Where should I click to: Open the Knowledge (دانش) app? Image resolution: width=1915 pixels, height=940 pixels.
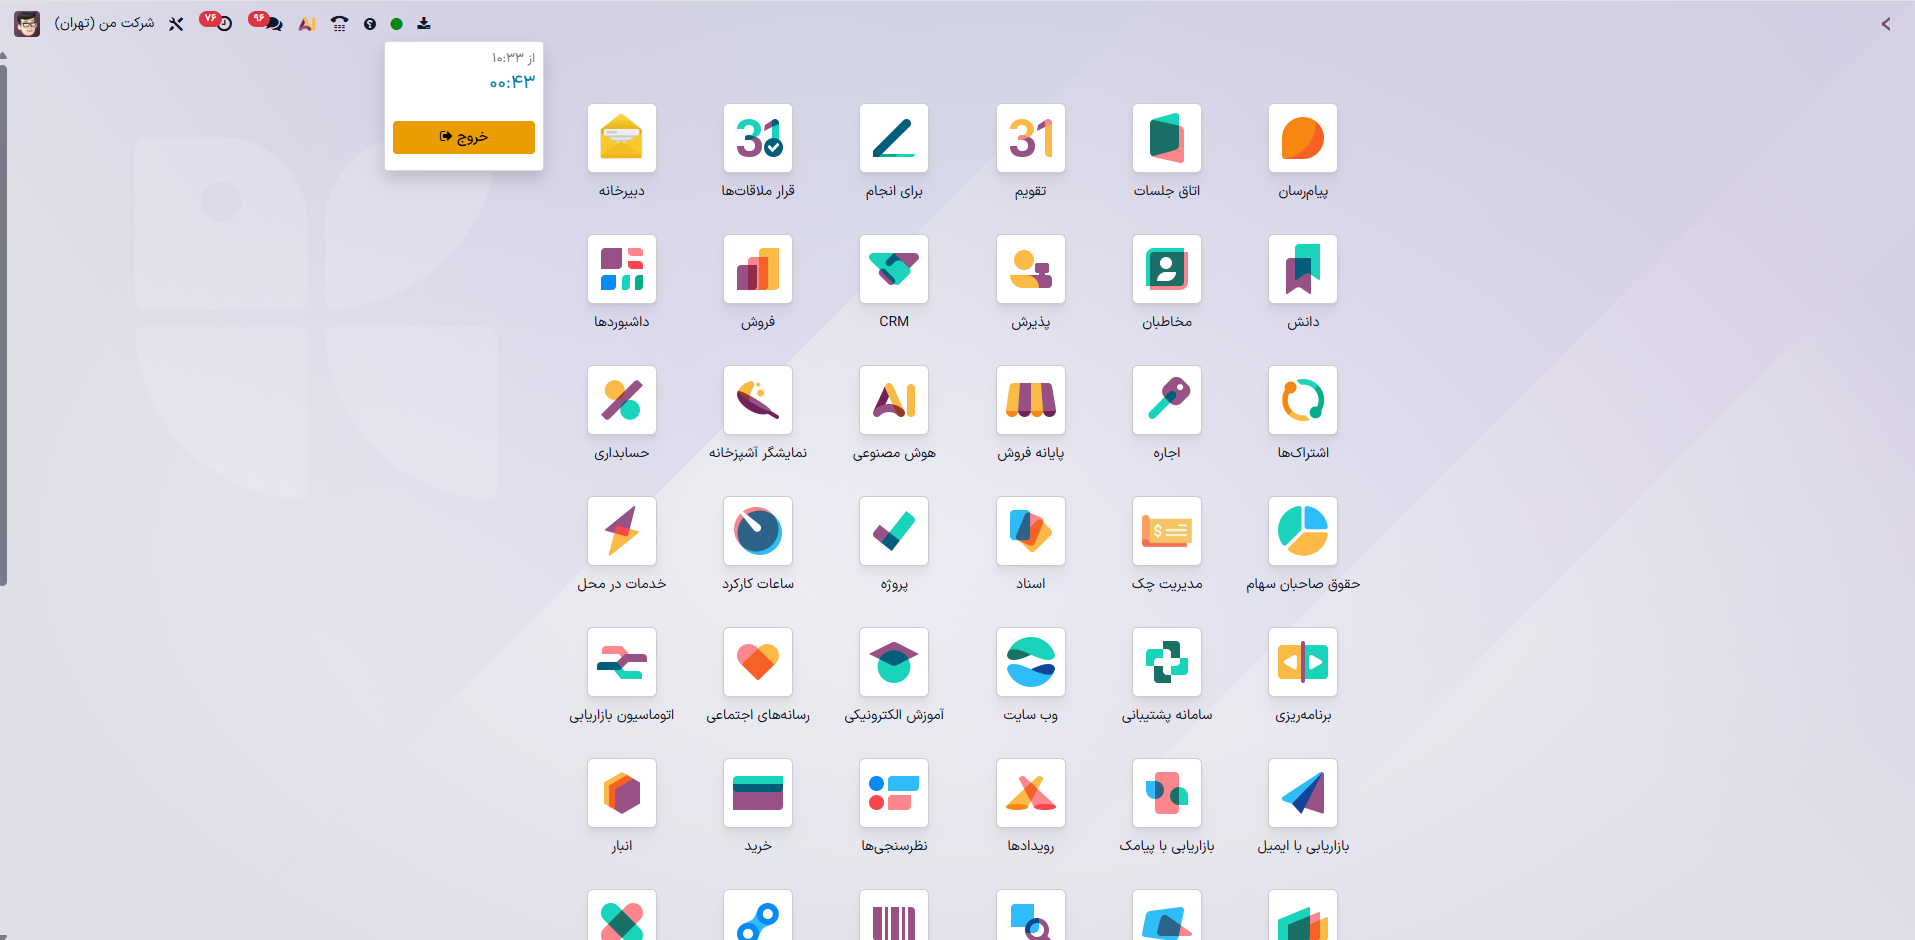1303,269
